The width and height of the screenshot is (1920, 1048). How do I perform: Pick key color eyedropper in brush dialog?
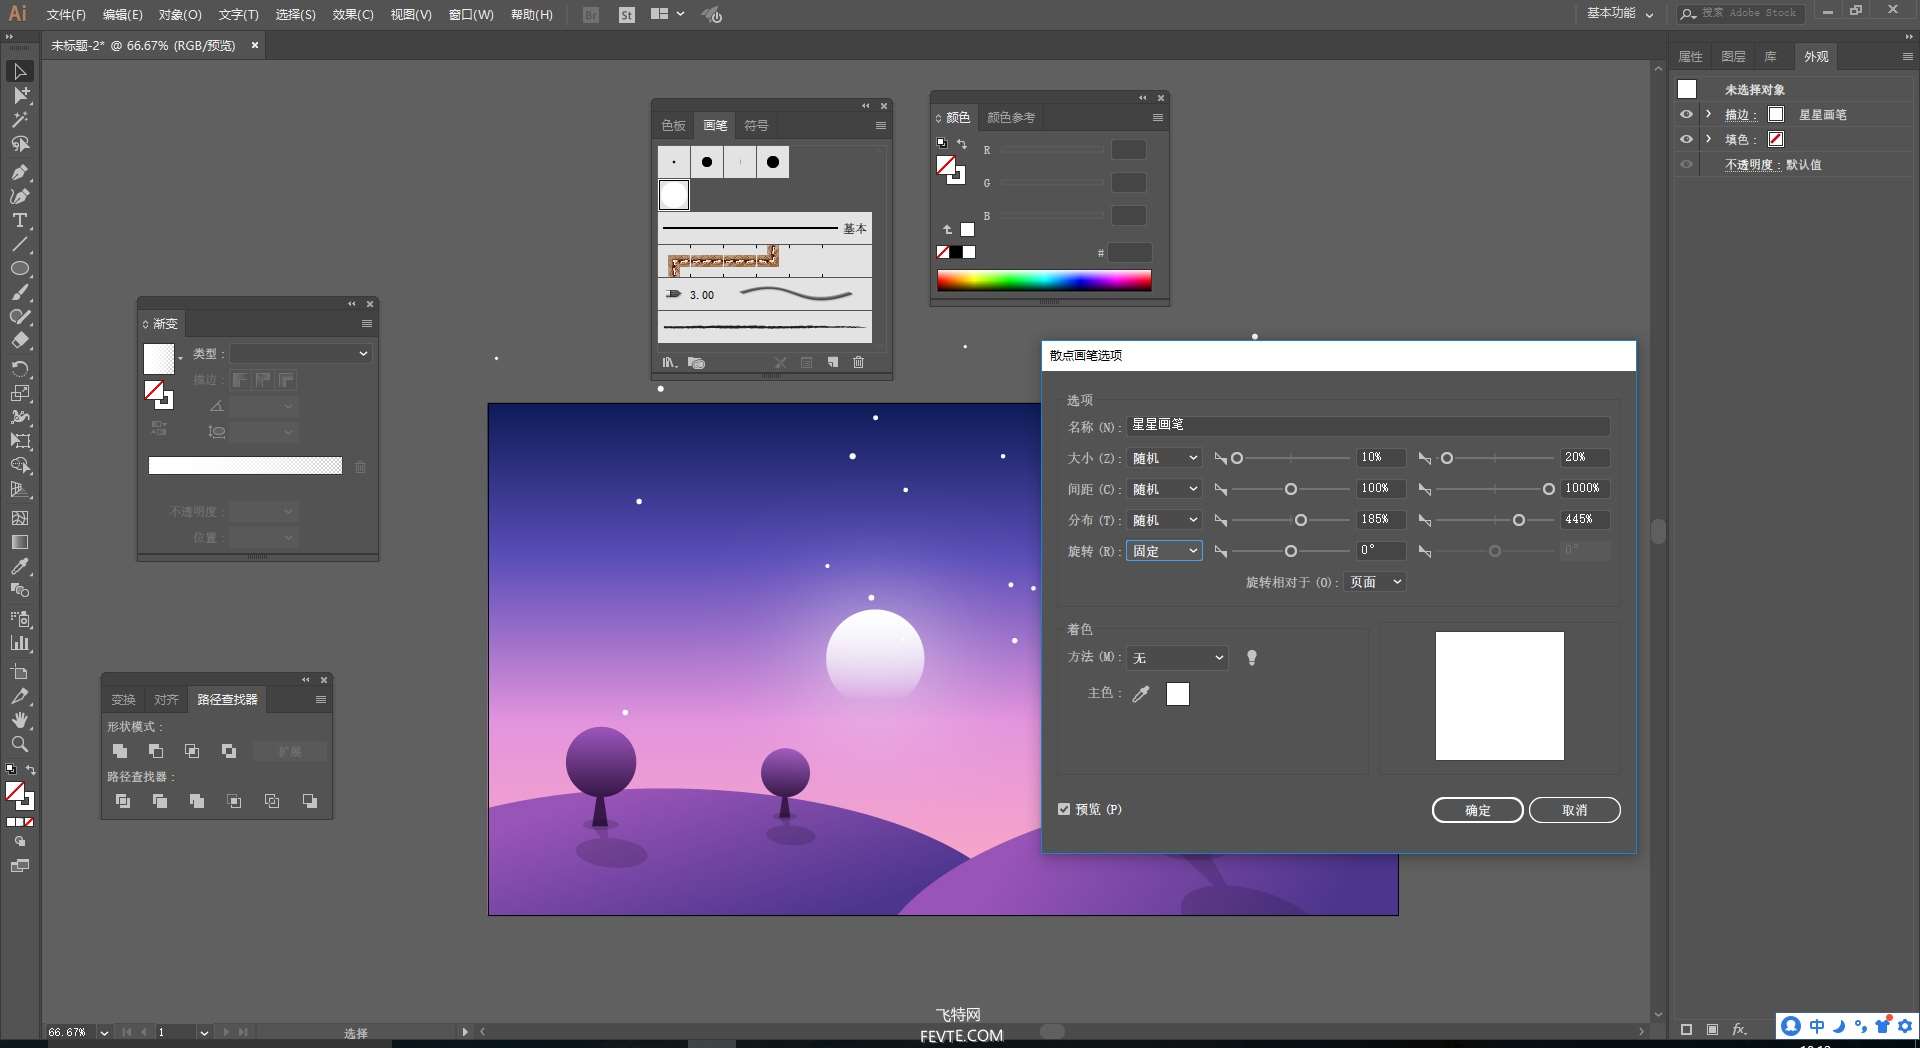pyautogui.click(x=1141, y=694)
